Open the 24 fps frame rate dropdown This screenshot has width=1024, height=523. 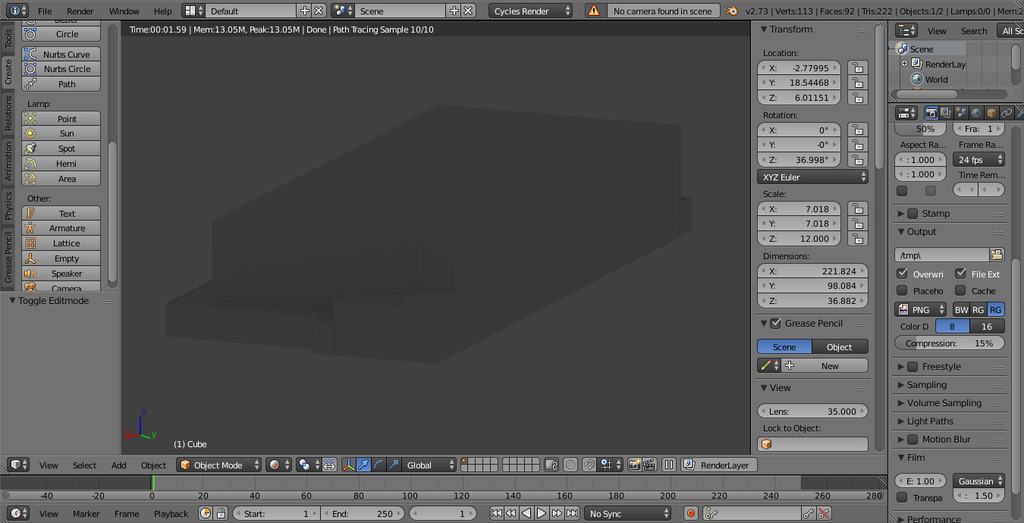pos(978,160)
